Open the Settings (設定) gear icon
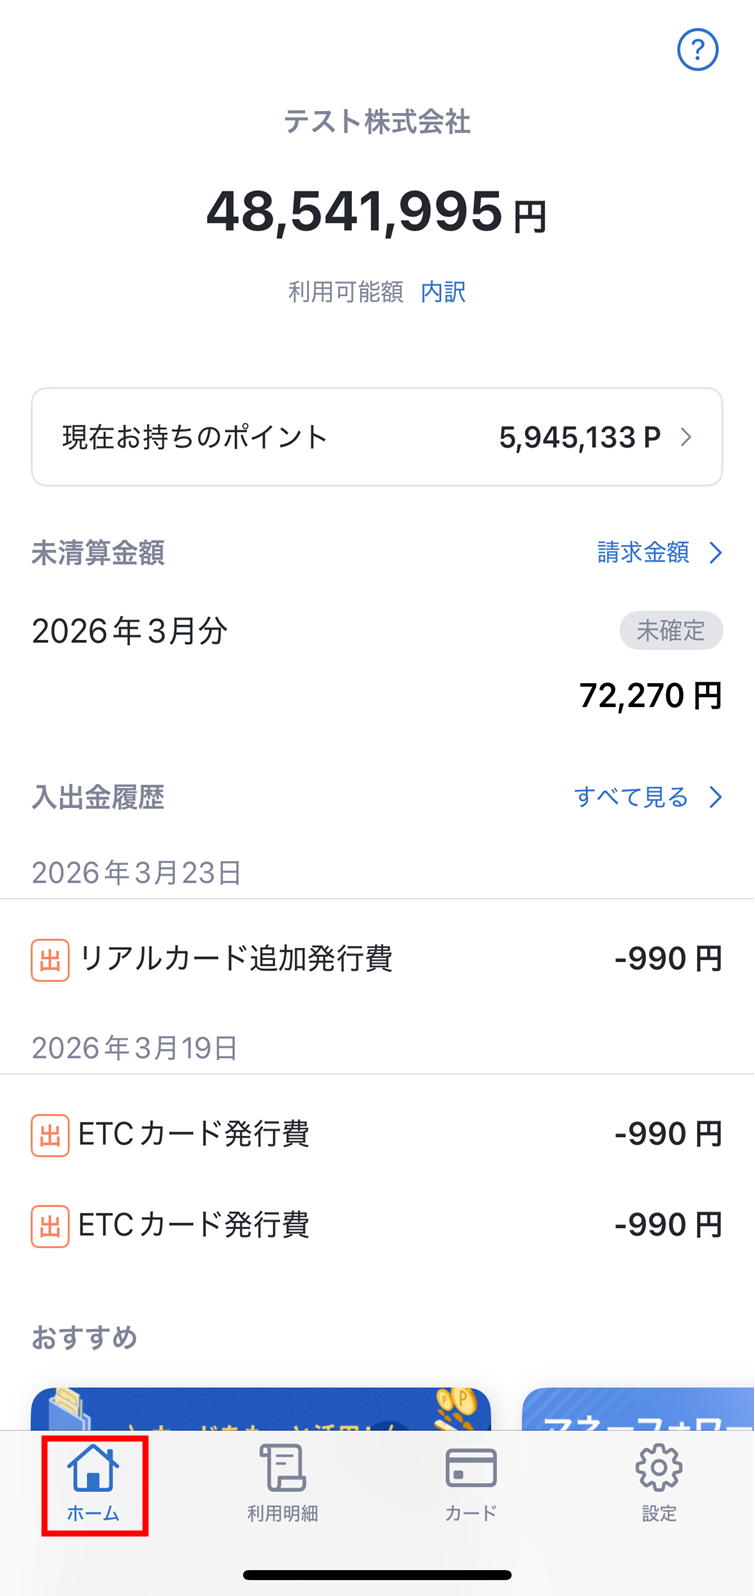This screenshot has height=1596, width=755. (x=659, y=1468)
